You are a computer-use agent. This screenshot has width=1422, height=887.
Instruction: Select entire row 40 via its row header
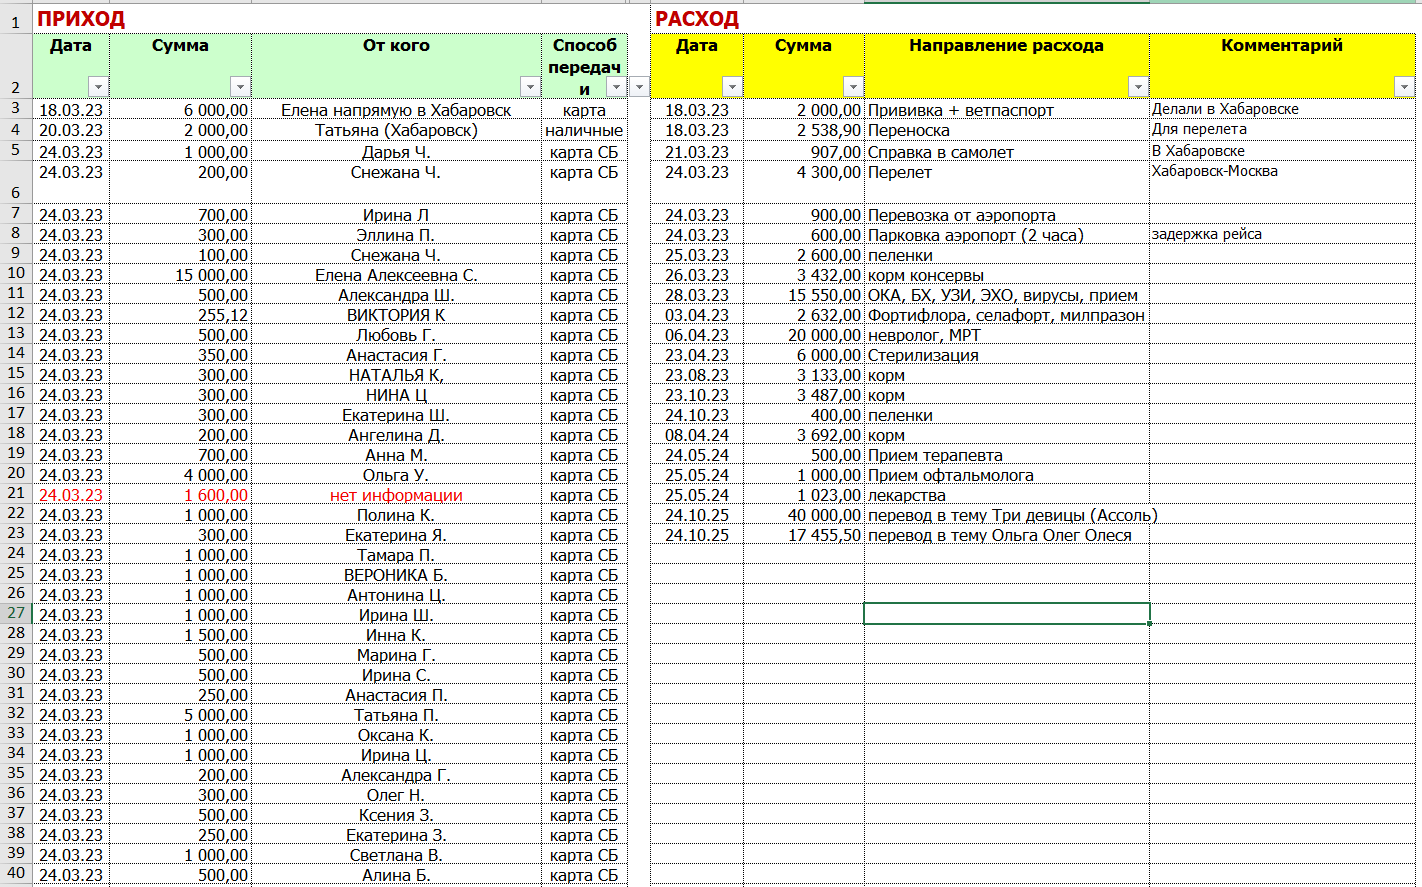coord(15,875)
